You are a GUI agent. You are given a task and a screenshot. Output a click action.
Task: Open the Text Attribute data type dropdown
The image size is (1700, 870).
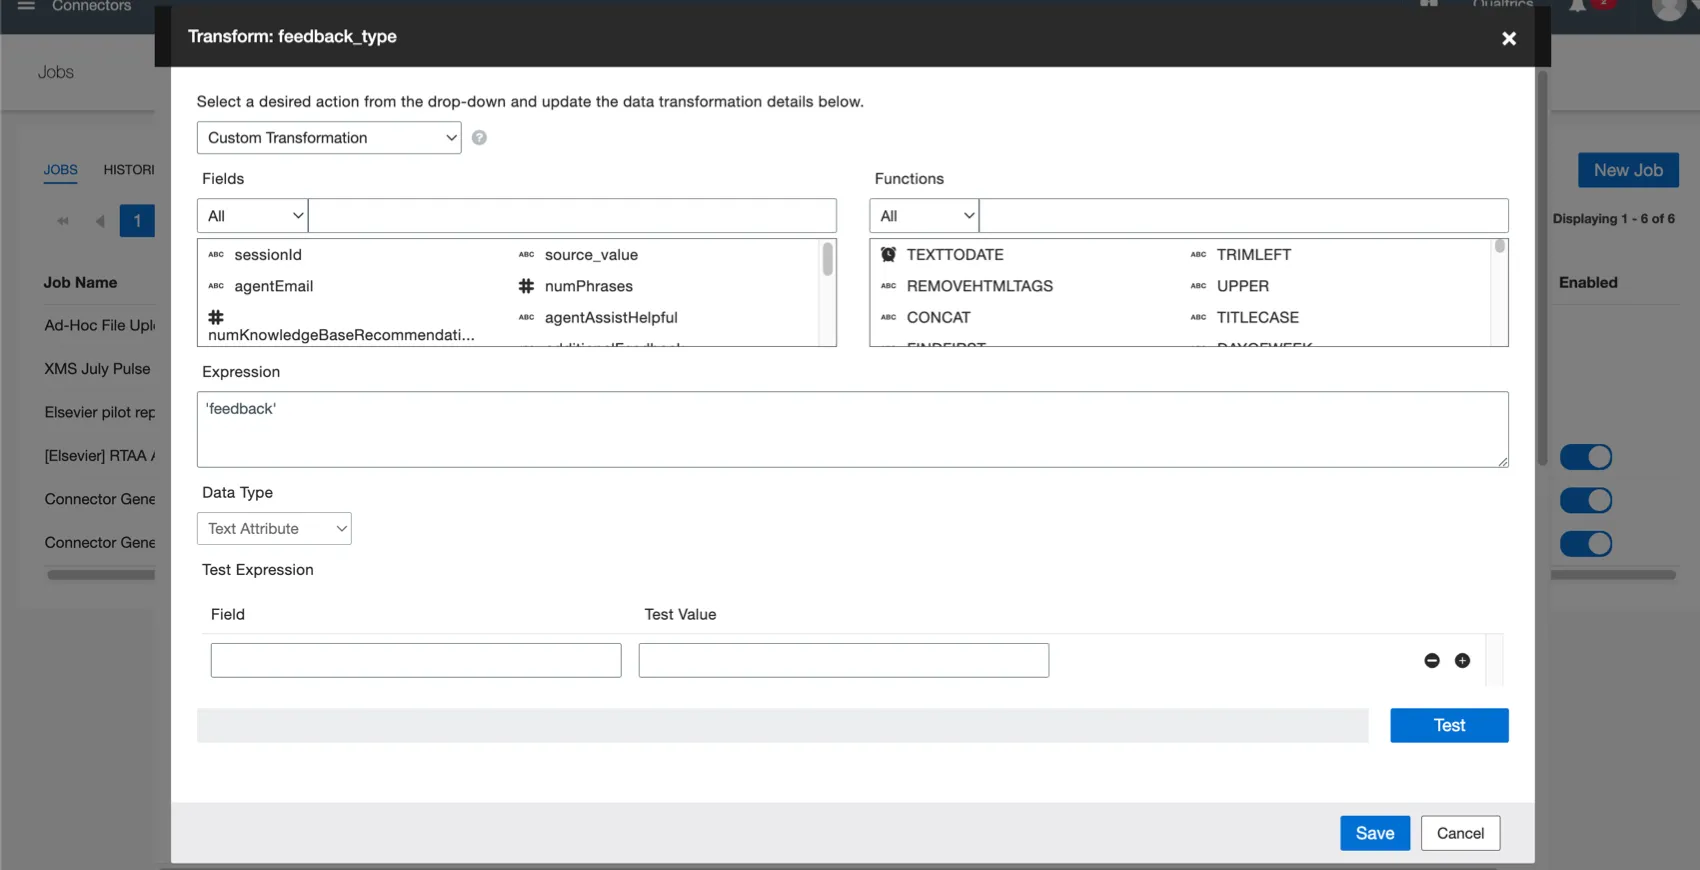point(274,529)
